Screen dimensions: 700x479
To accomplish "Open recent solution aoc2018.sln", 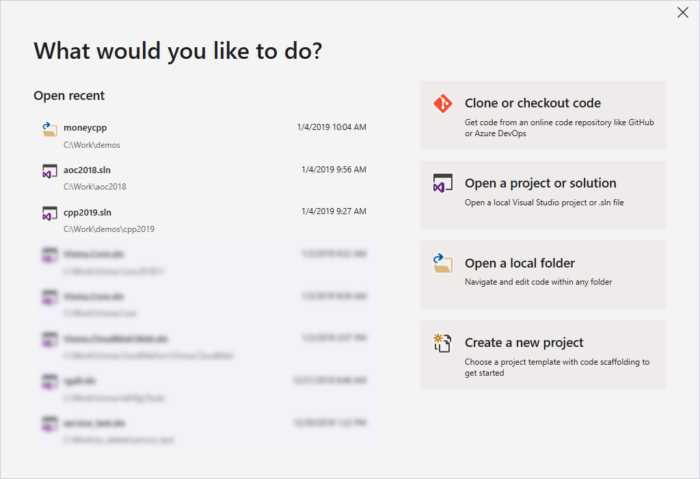I will coord(88,170).
